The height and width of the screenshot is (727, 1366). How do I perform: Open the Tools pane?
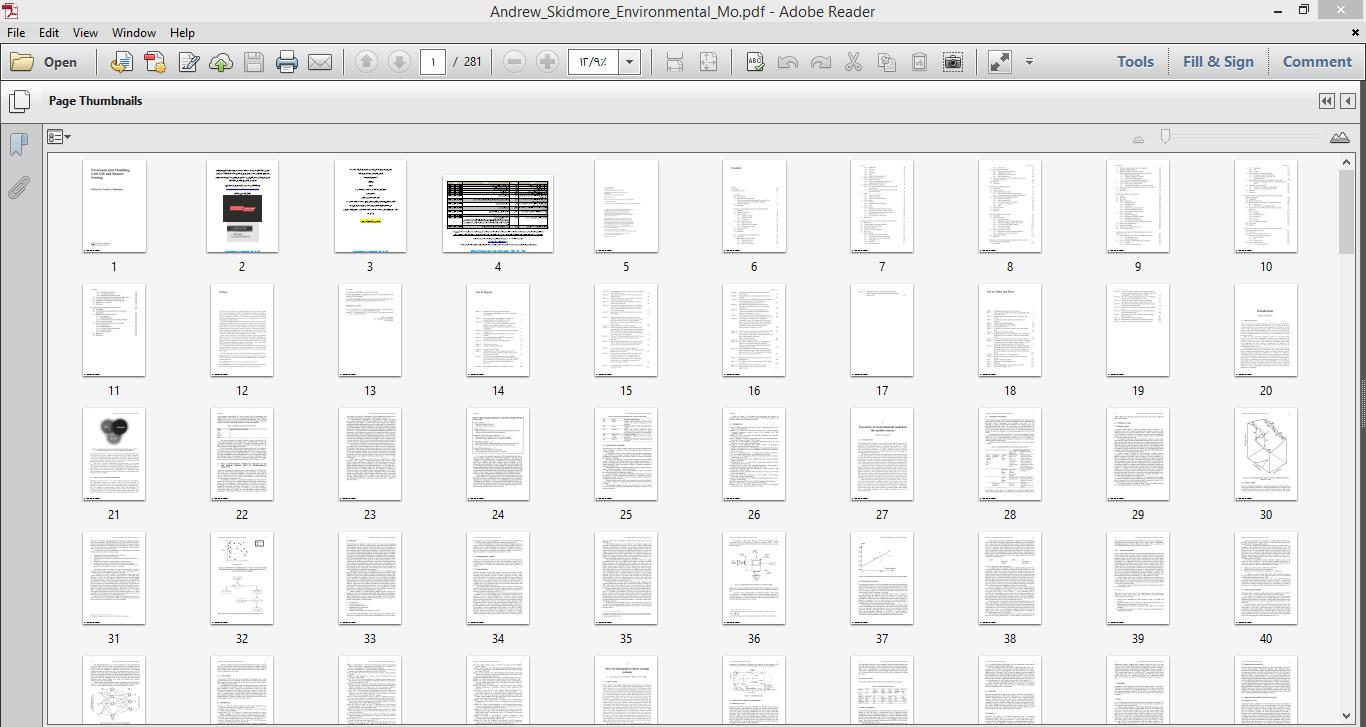coord(1135,62)
